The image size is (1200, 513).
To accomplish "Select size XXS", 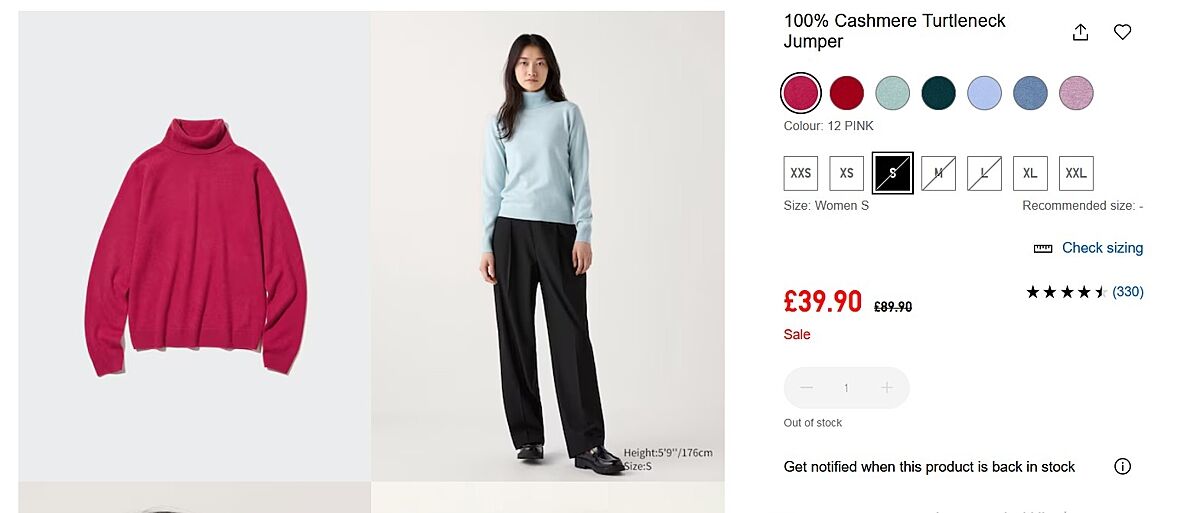I will pyautogui.click(x=801, y=173).
